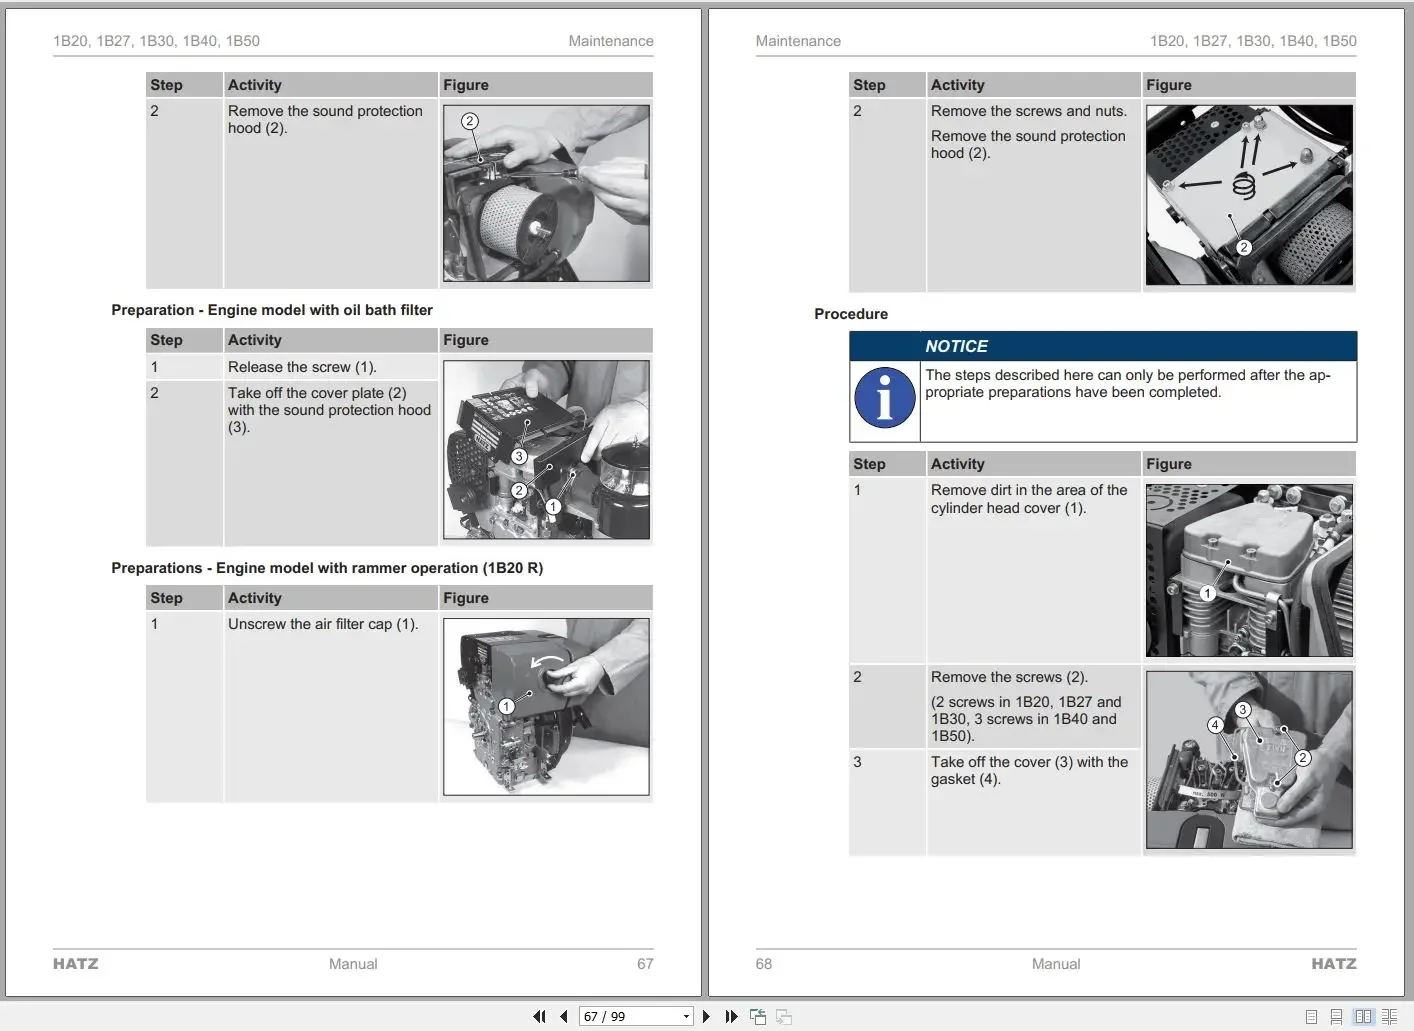Click the oil bath filter engine figure
Image resolution: width=1414 pixels, height=1031 pixels.
[546, 450]
